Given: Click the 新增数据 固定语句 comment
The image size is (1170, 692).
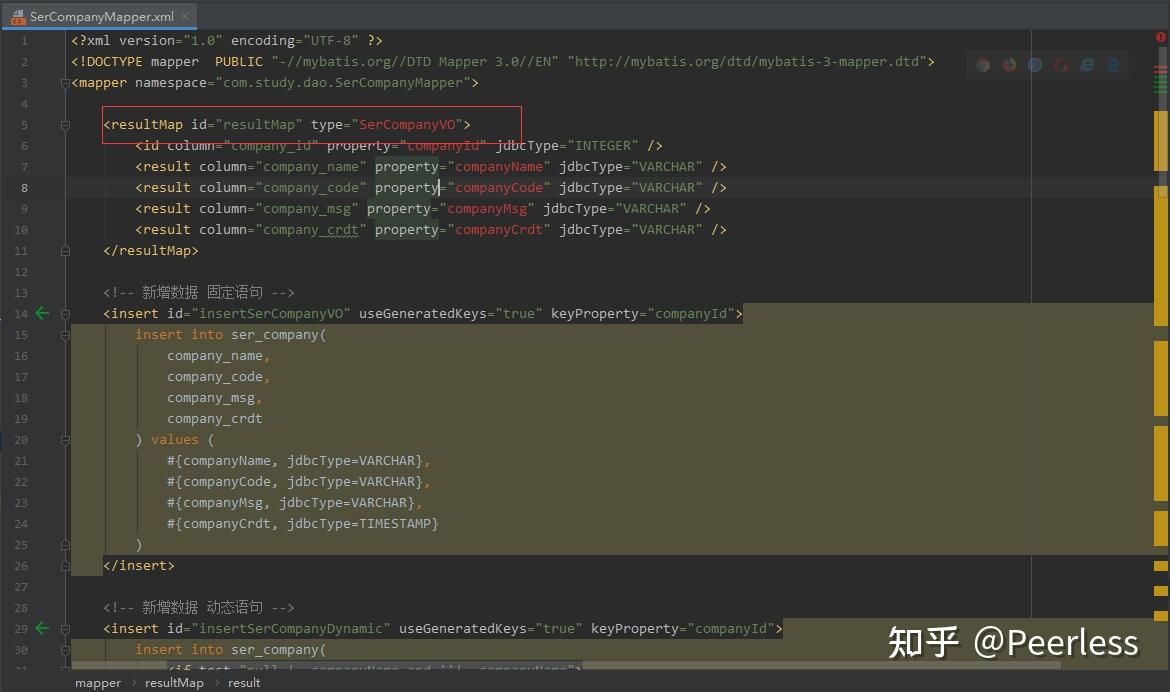Looking at the screenshot, I should pyautogui.click(x=198, y=292).
